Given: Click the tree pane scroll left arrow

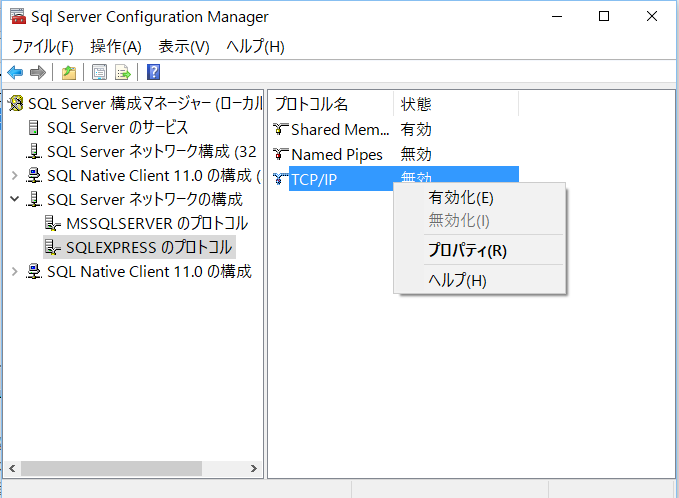Looking at the screenshot, I should click(12, 469).
